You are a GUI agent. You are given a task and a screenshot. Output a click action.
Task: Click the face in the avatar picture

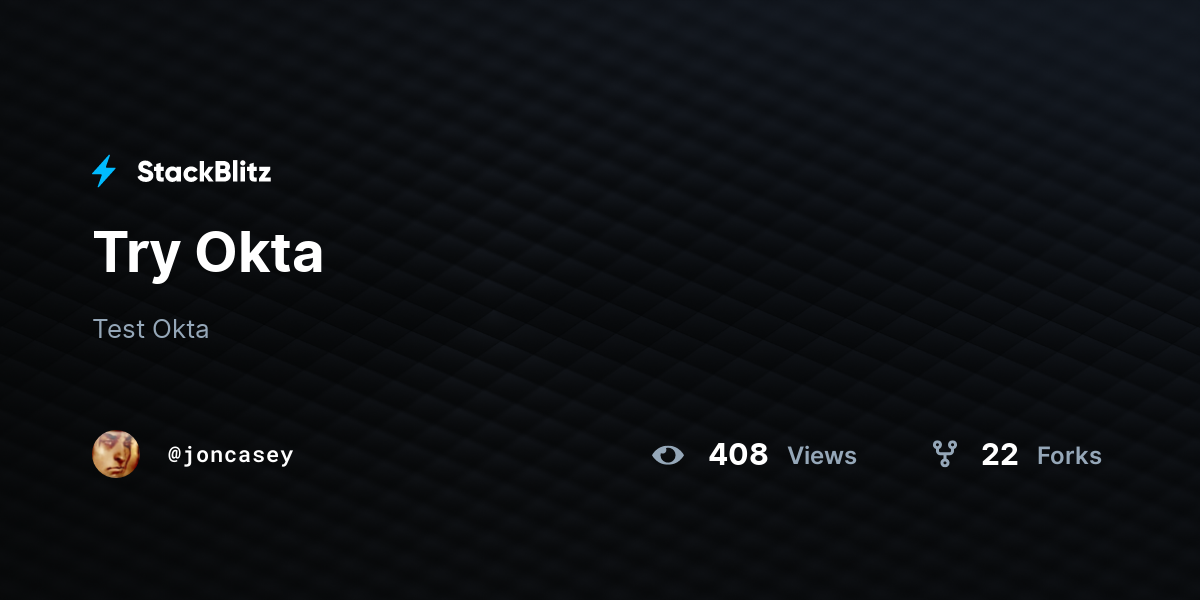116,454
